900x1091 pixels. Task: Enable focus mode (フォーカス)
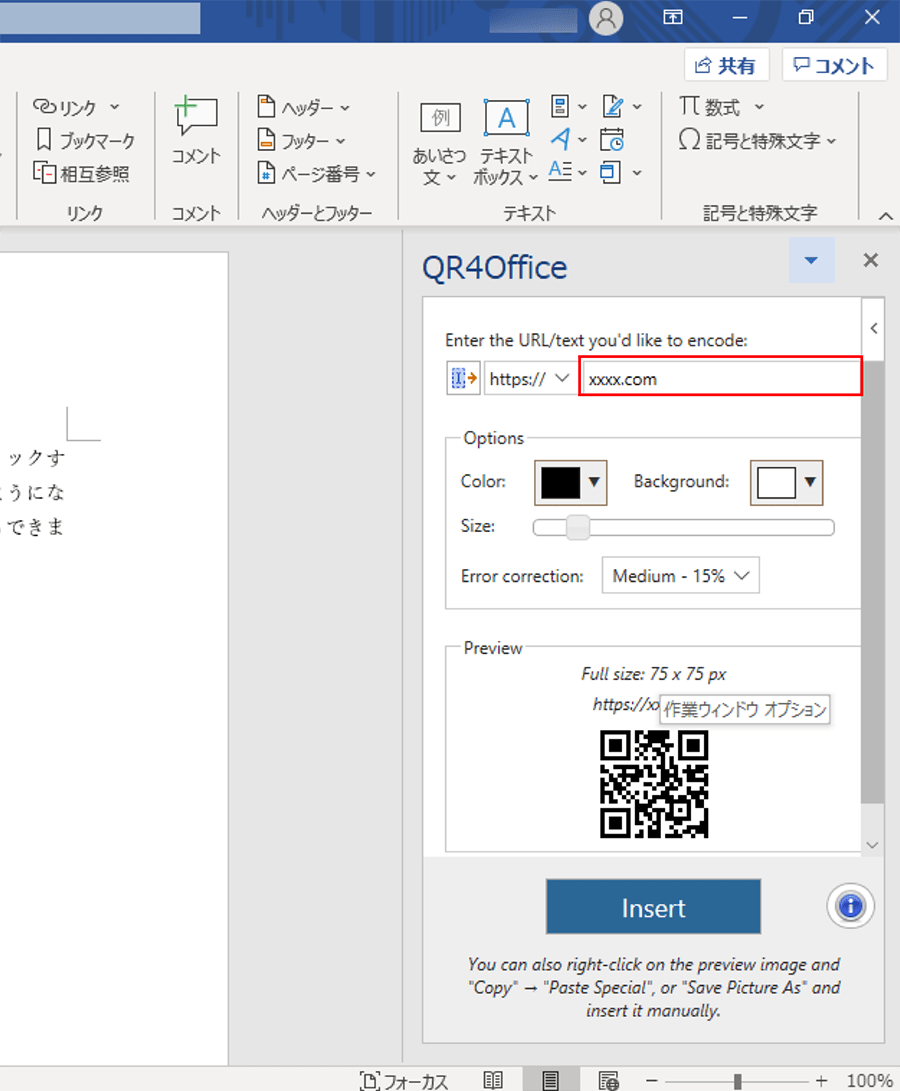[x=404, y=1080]
